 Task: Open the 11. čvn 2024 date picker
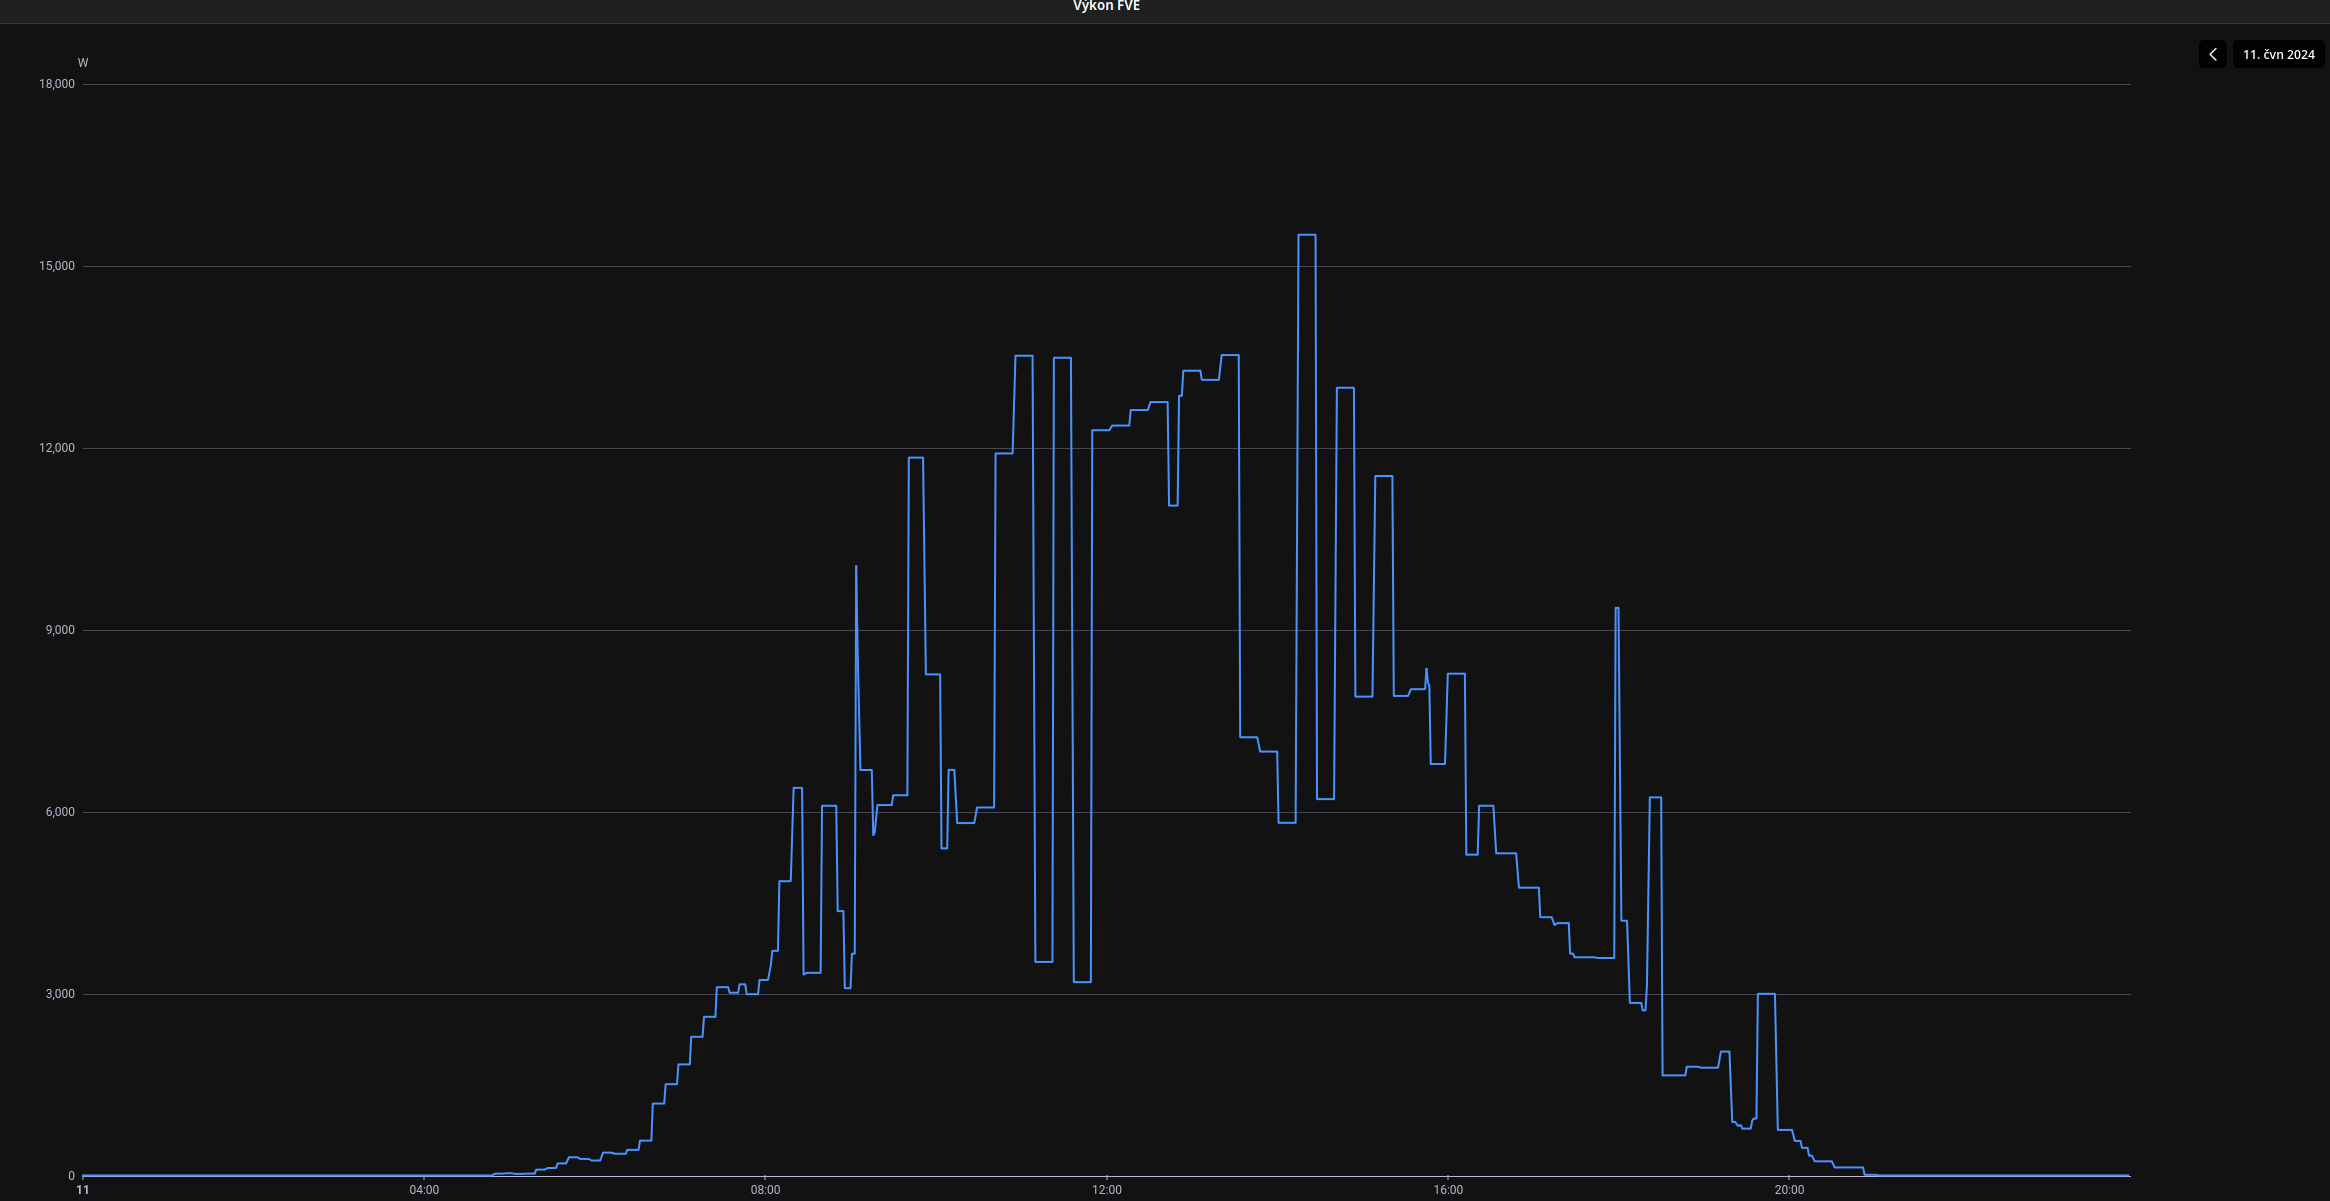[2278, 55]
